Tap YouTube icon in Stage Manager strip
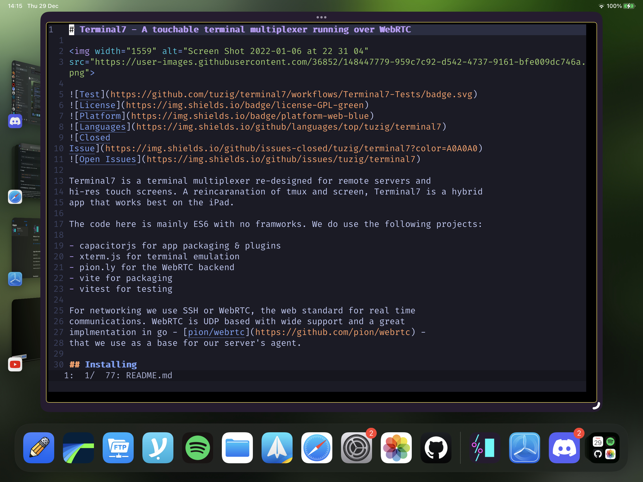The width and height of the screenshot is (643, 482). 15,364
